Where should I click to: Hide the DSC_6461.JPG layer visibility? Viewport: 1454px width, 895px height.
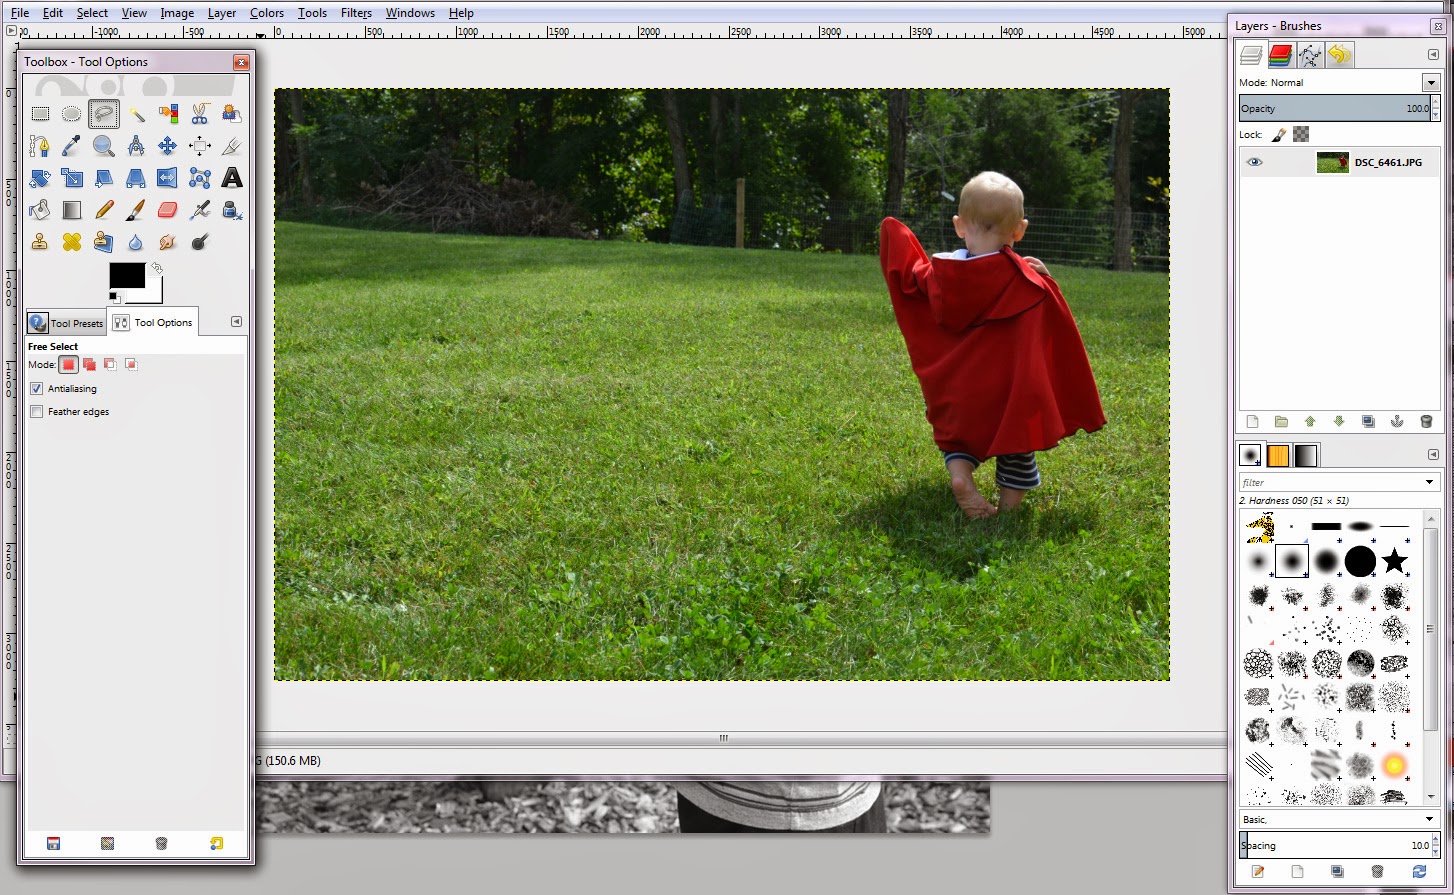coord(1254,161)
